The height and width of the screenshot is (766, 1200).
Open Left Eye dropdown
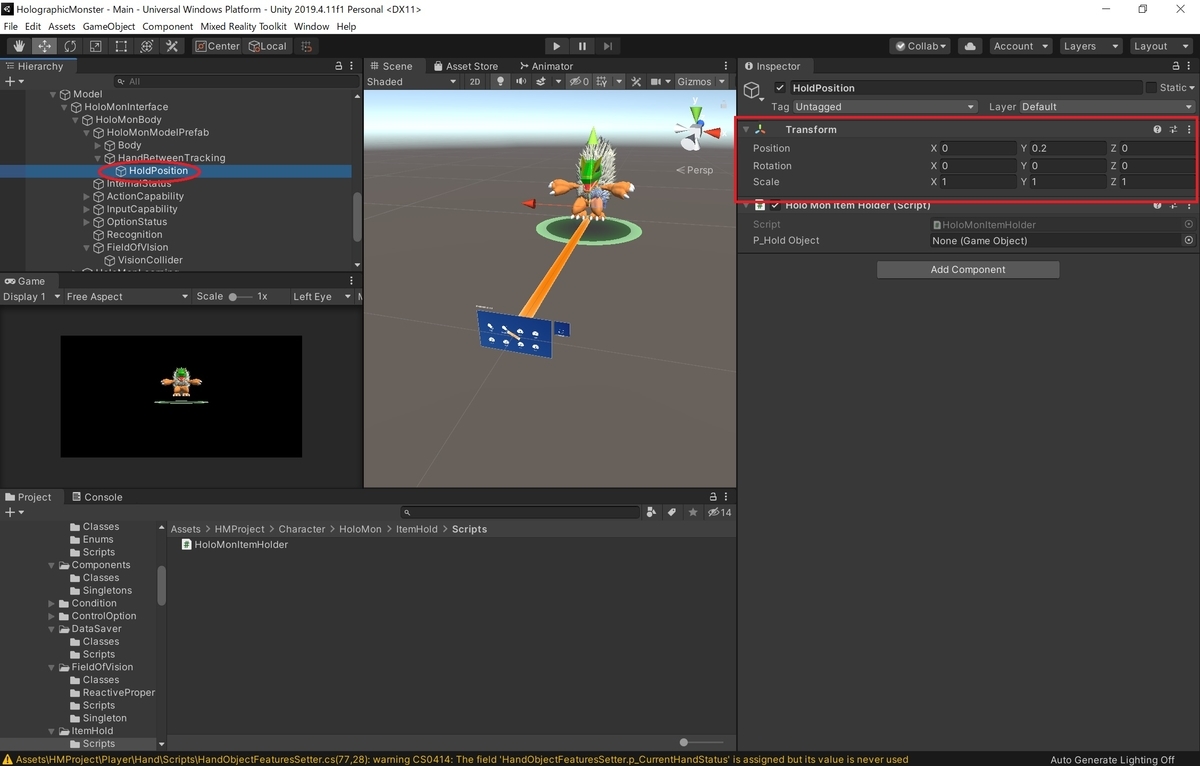tap(322, 297)
